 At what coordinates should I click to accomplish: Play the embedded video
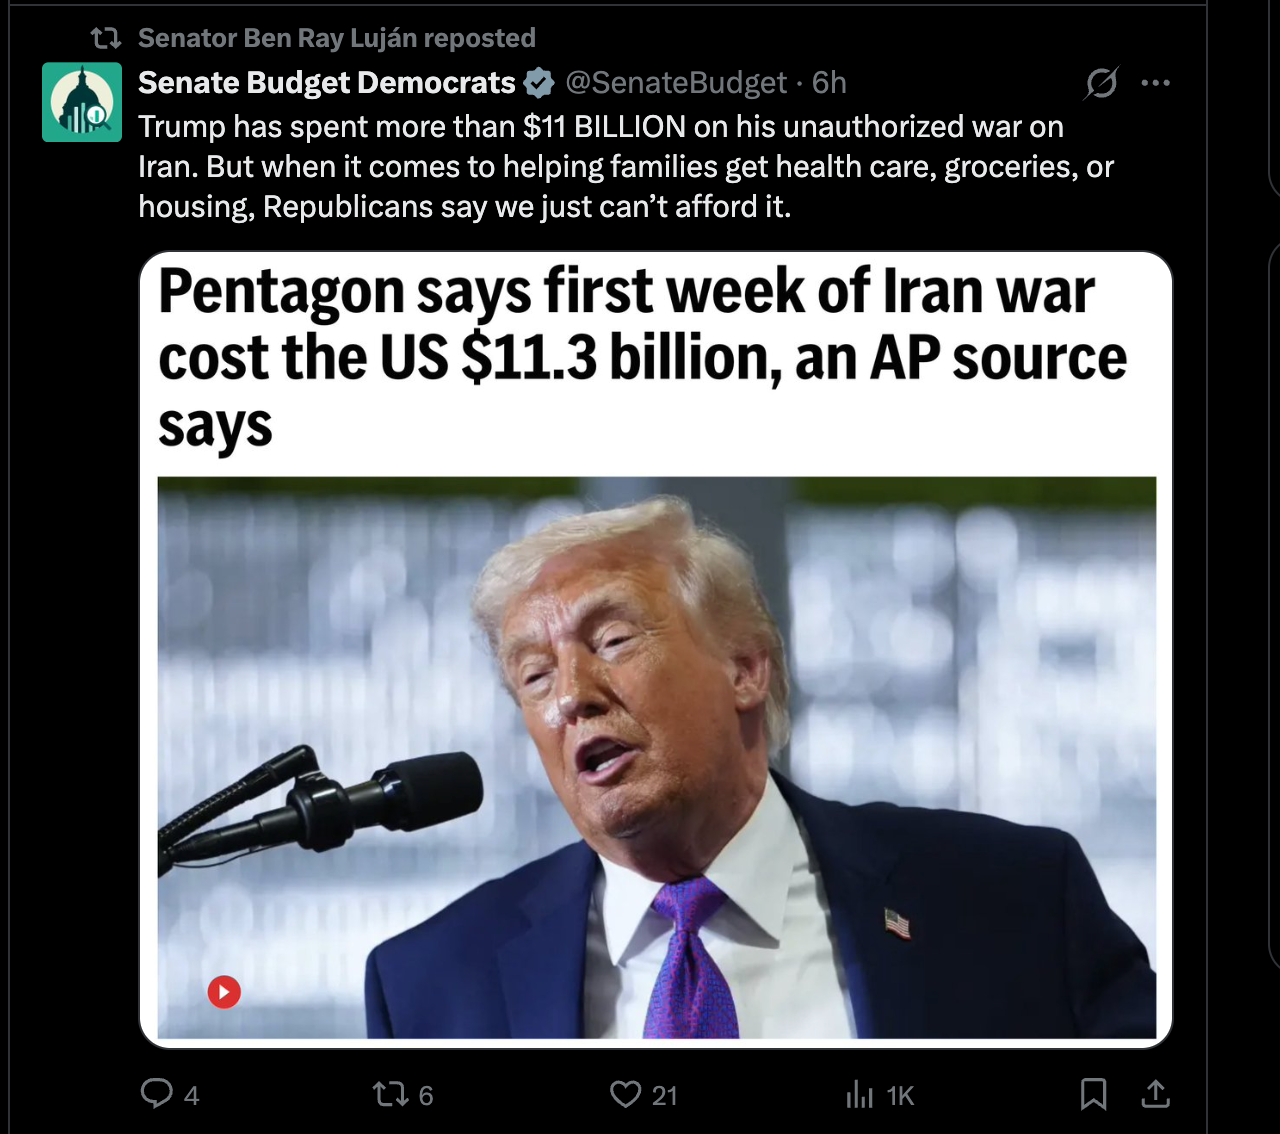(225, 992)
